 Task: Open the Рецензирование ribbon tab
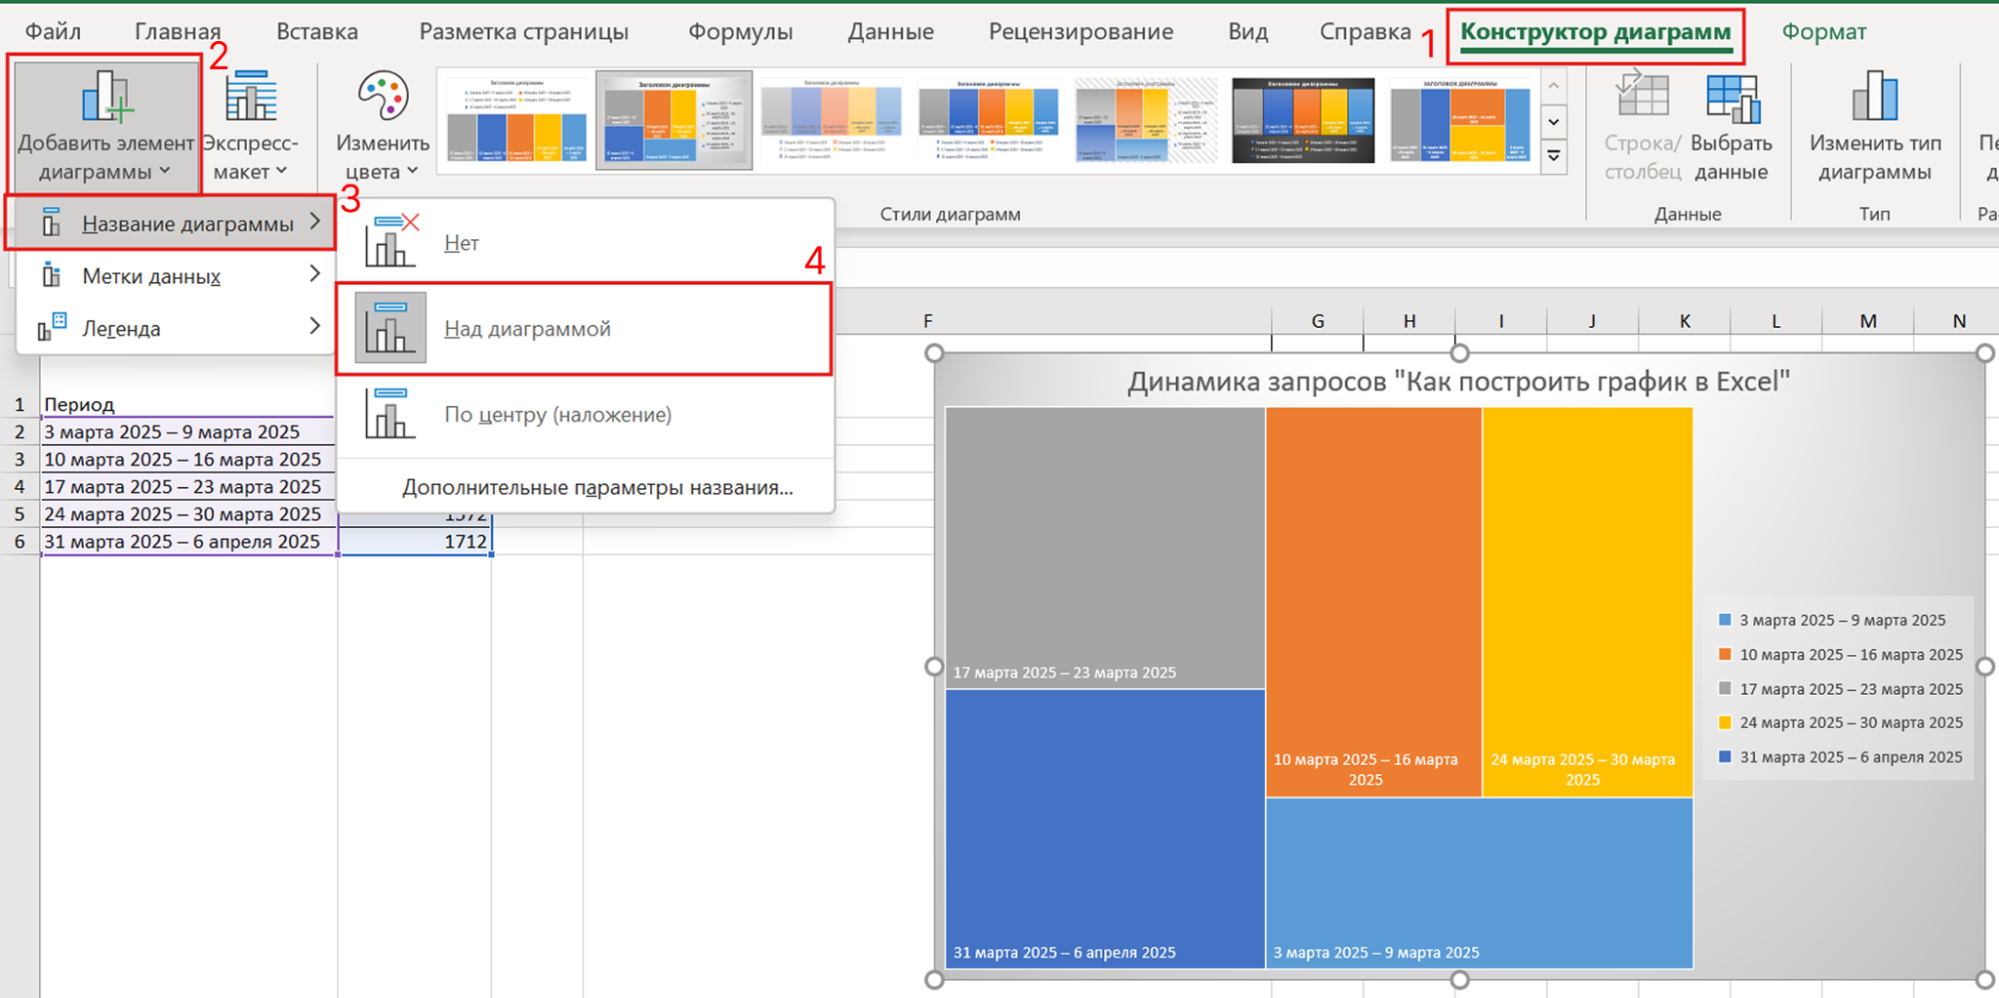[1080, 31]
